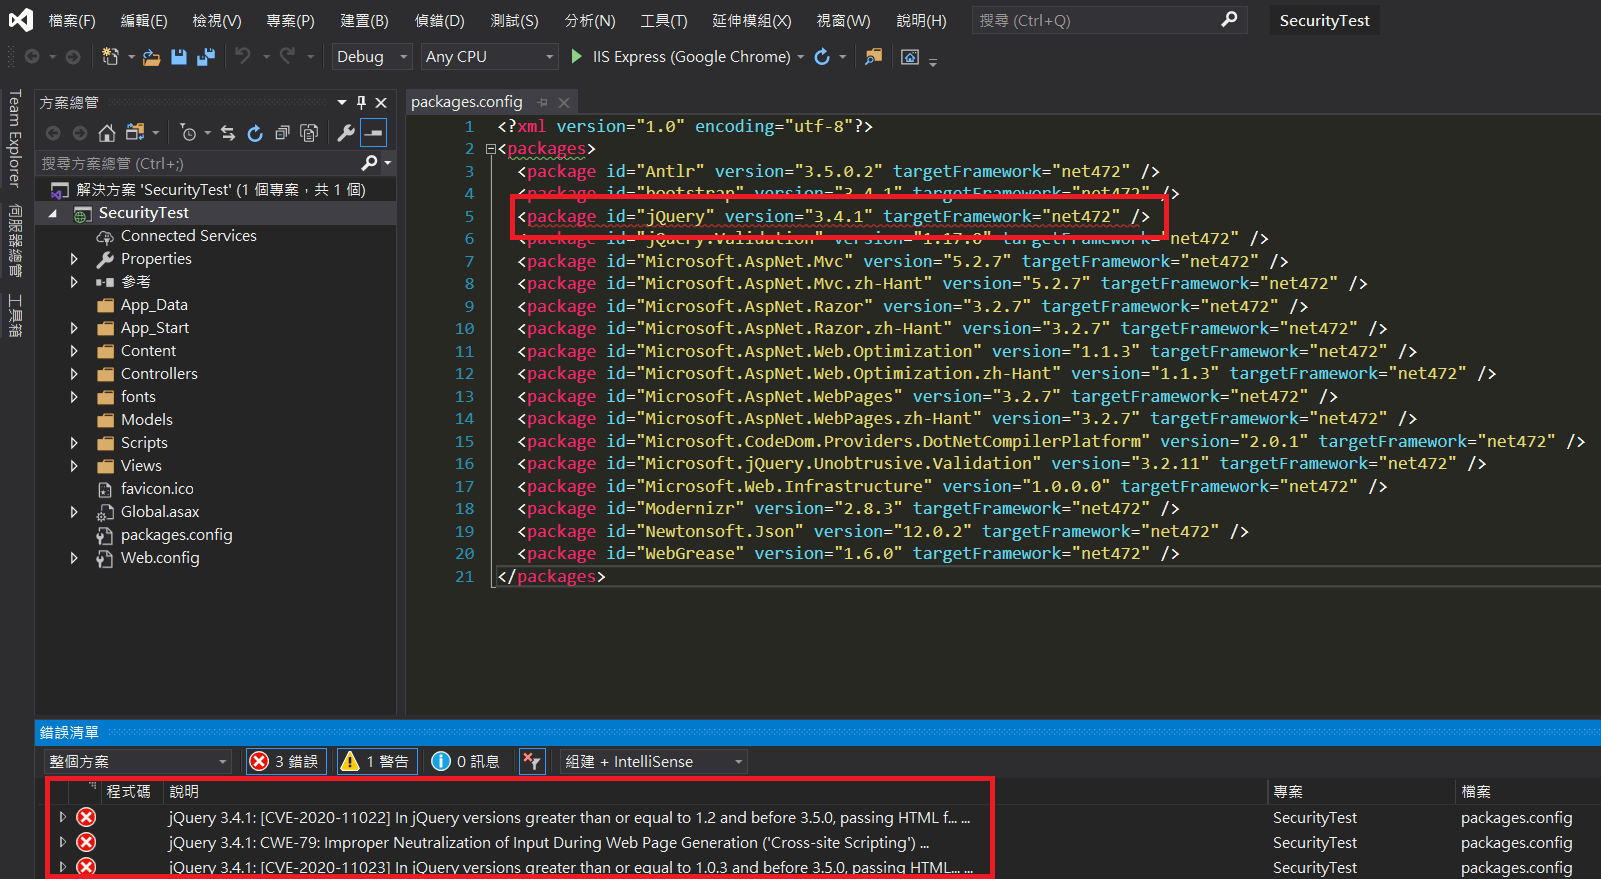Viewport: 1601px width, 879px height.
Task: Click the Properties wrench icon in Solution Explorer
Action: (345, 133)
